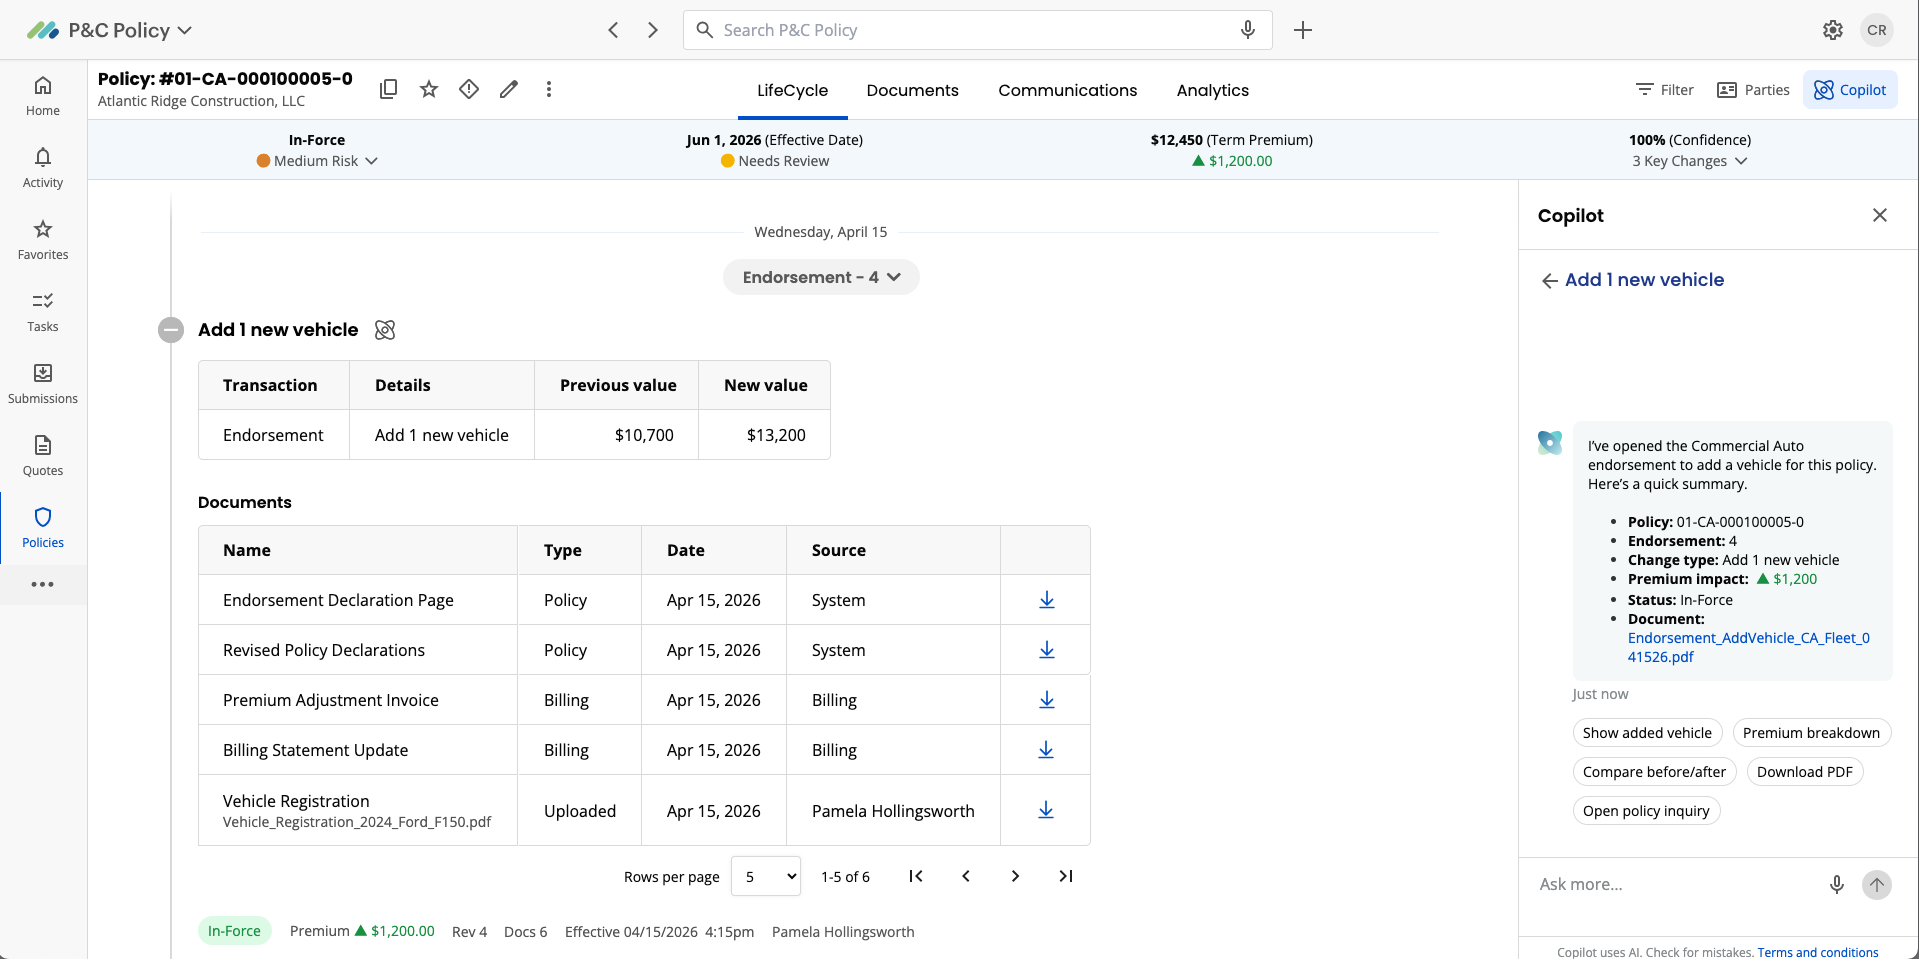The width and height of the screenshot is (1919, 959).
Task: Download Vehicle Registration document
Action: point(1046,810)
